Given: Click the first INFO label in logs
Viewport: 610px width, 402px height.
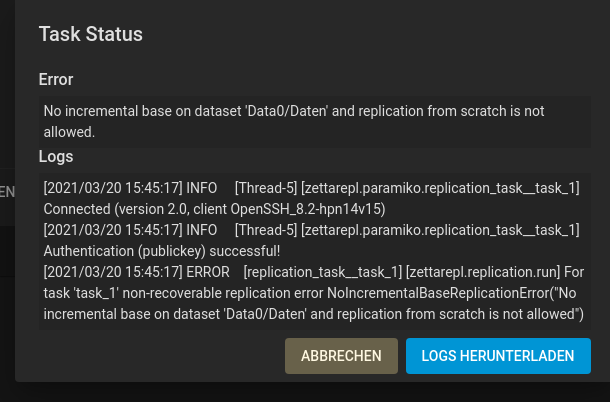Looking at the screenshot, I should click(x=202, y=188).
